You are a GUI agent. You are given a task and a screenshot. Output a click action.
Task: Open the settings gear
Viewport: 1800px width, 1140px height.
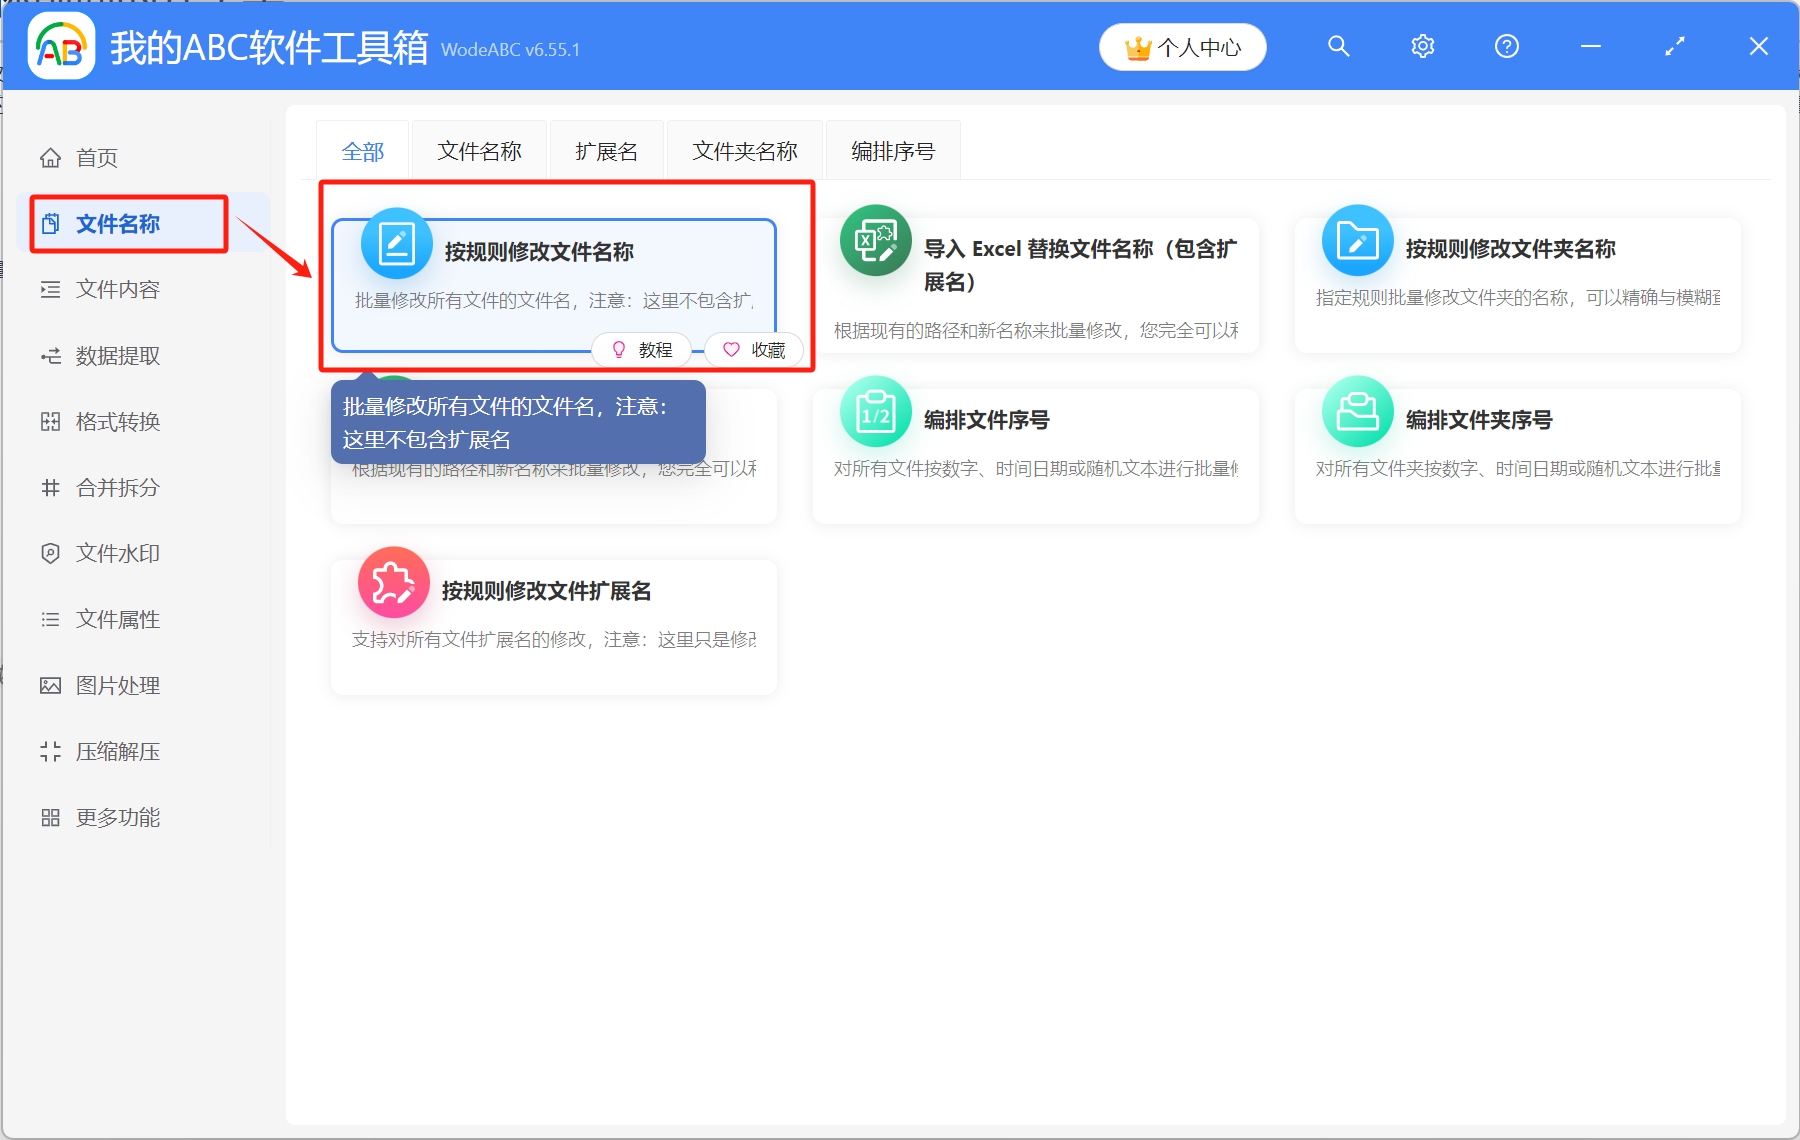(1422, 46)
